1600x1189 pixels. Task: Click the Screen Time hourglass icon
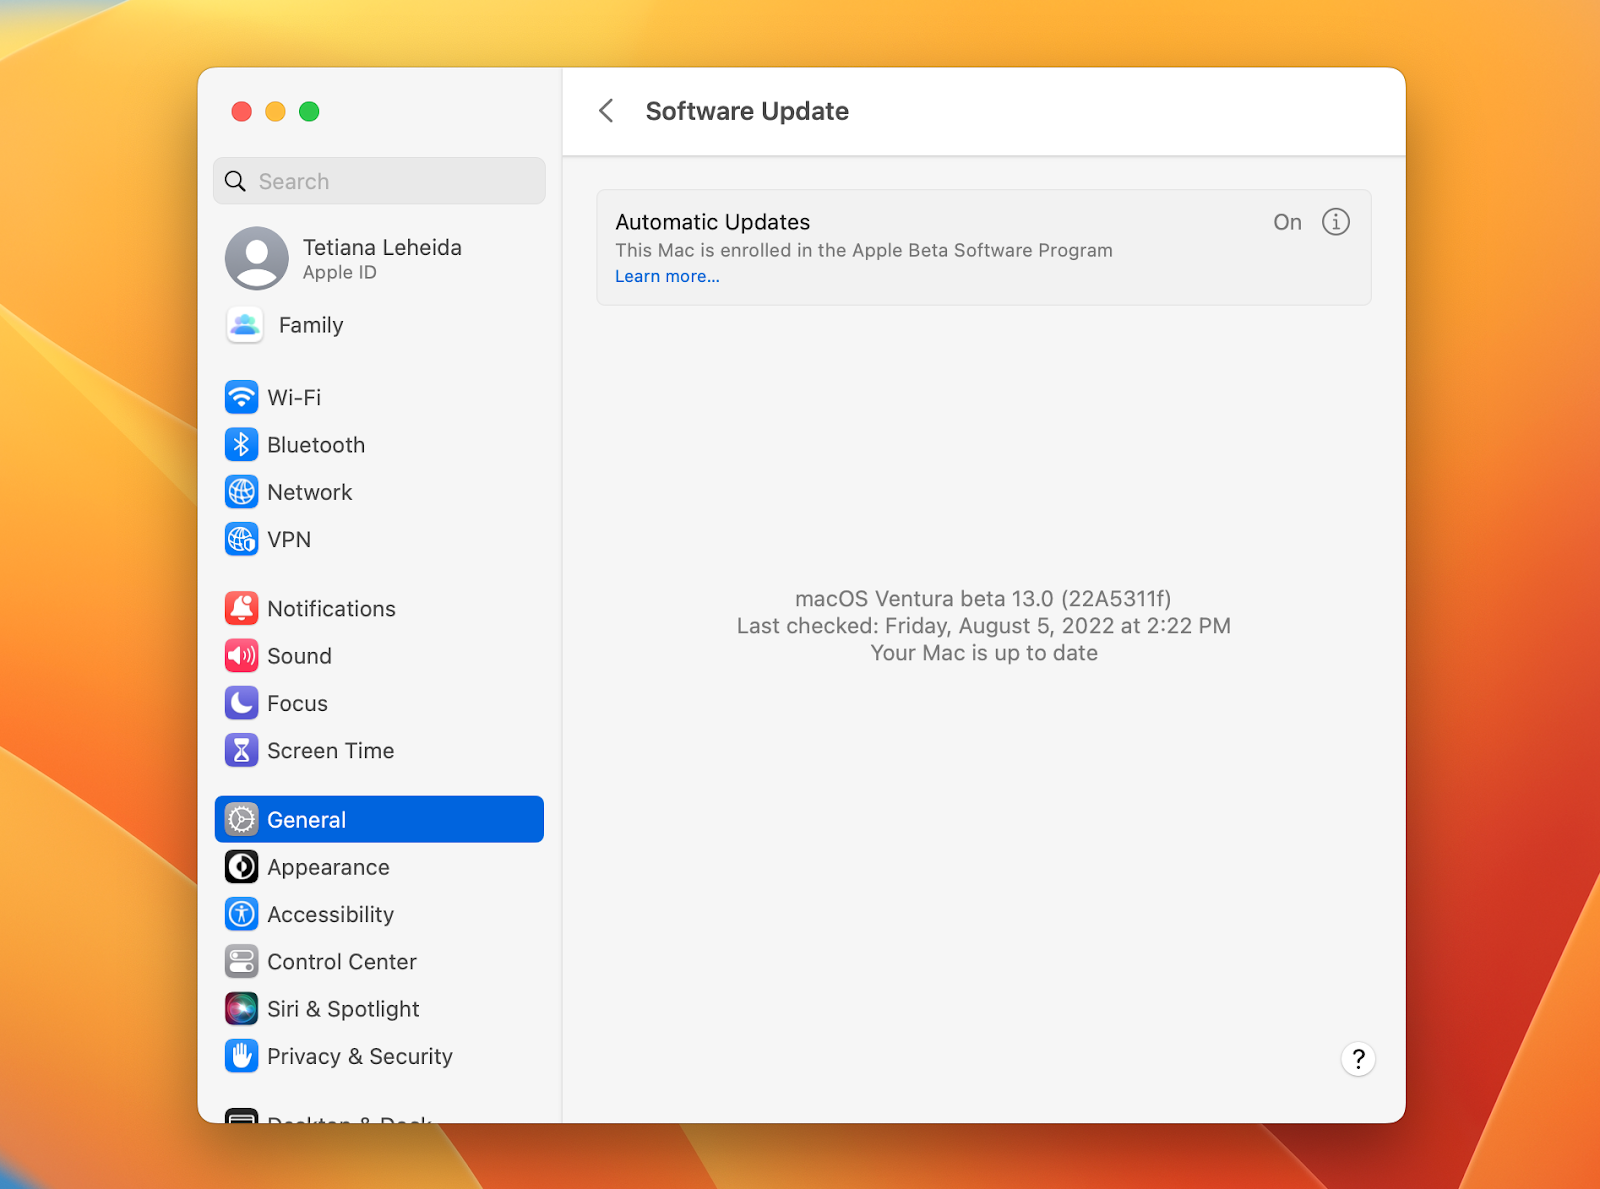click(241, 750)
